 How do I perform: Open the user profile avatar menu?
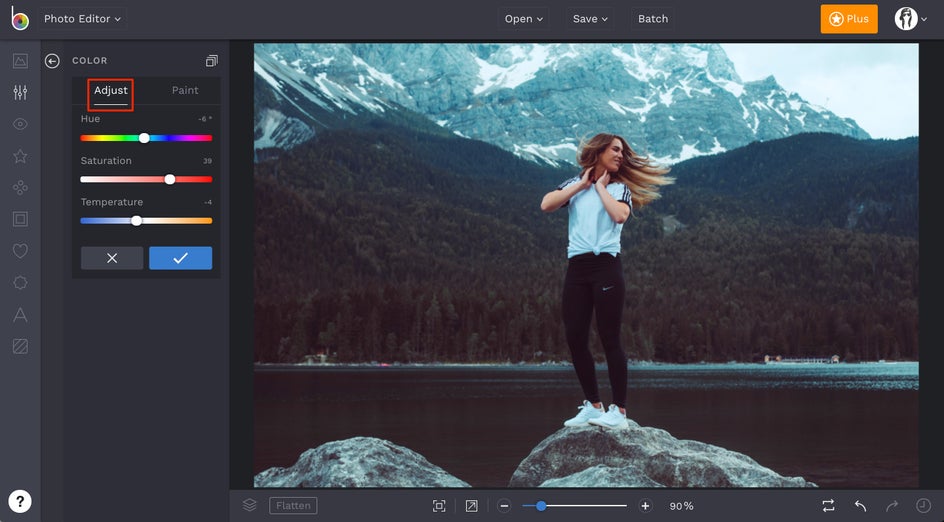pos(910,19)
